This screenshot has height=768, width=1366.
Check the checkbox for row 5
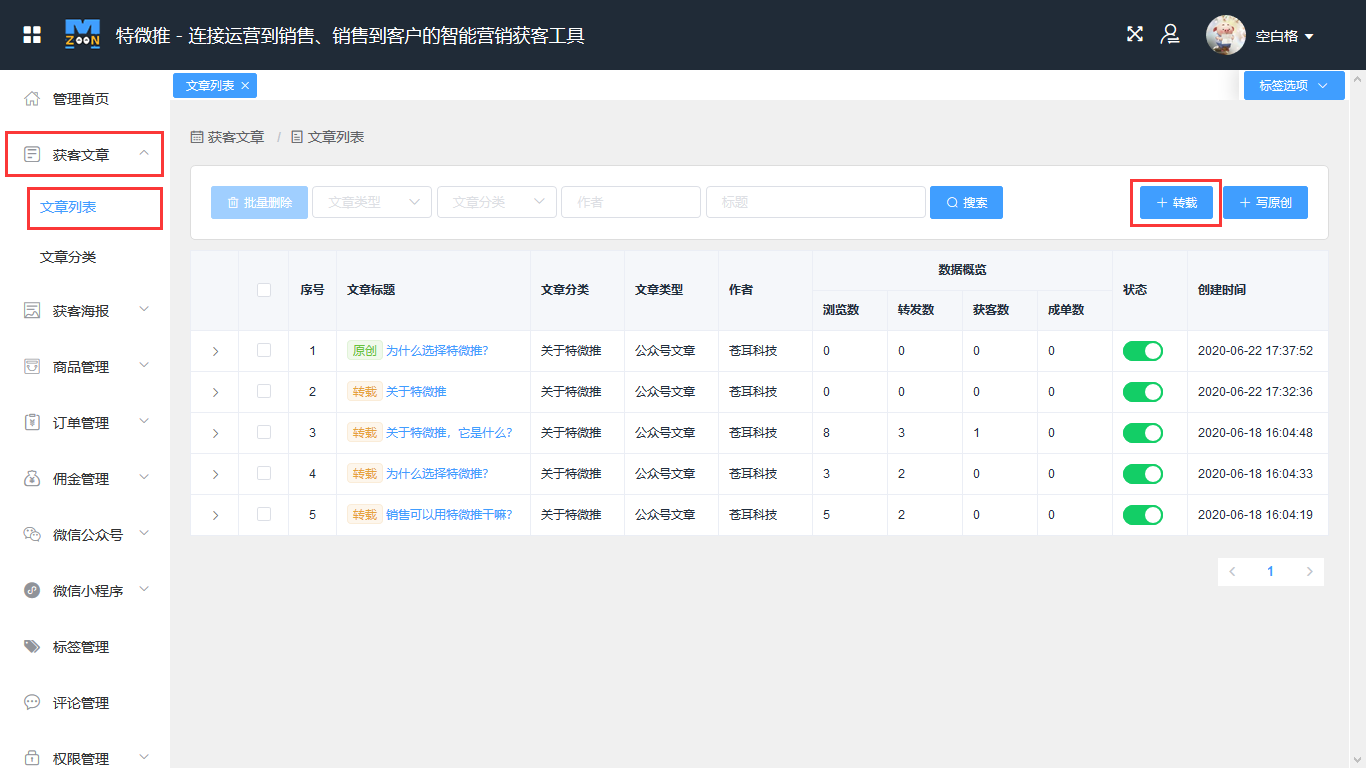point(264,514)
